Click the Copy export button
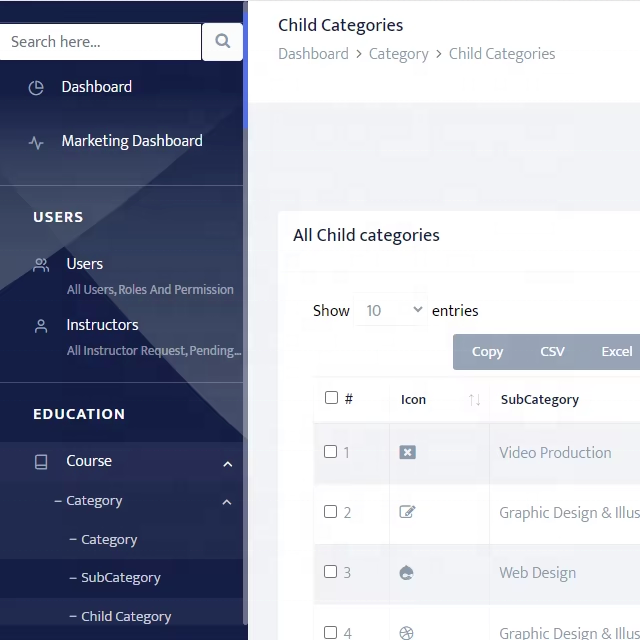This screenshot has width=640, height=640. 487,352
